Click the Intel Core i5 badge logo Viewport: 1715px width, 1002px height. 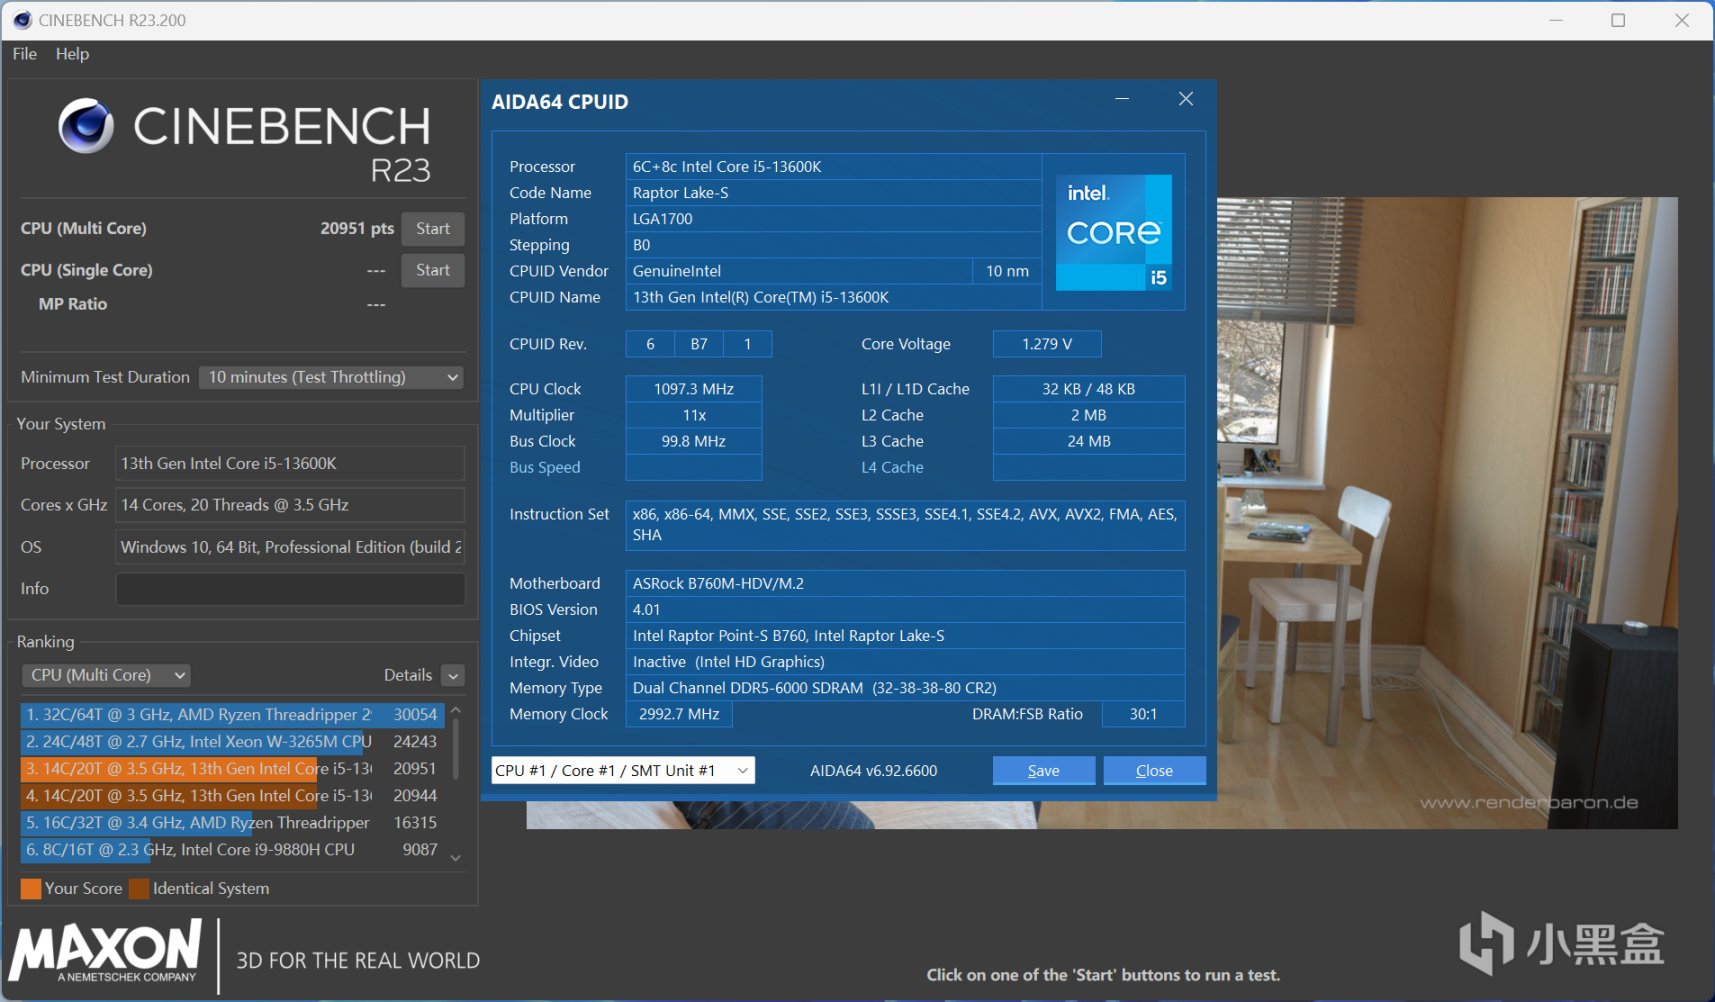(1114, 233)
